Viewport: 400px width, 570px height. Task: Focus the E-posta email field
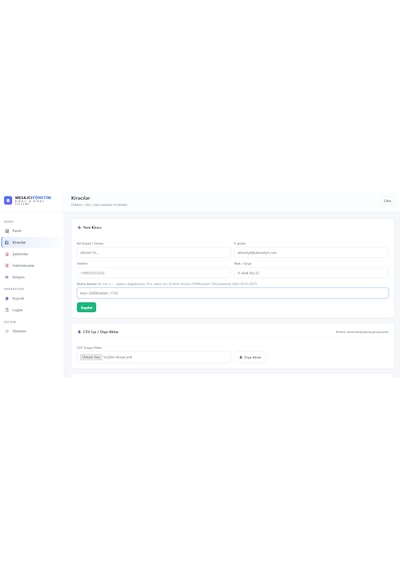coord(311,253)
